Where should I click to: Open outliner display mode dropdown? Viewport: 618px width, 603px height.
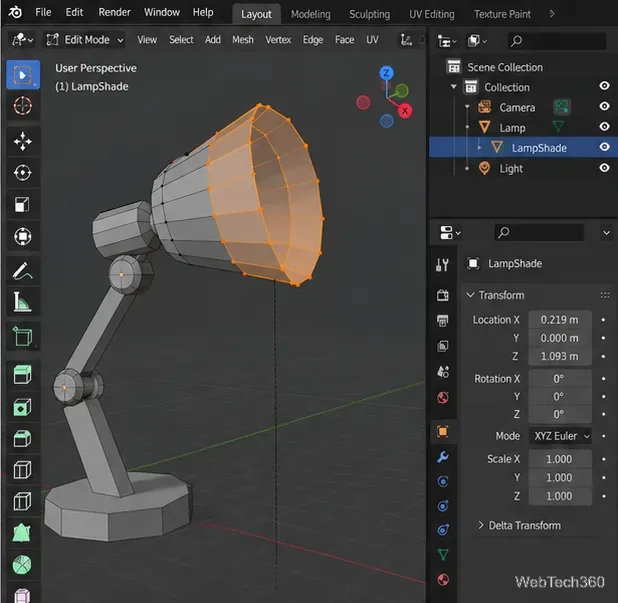point(447,41)
